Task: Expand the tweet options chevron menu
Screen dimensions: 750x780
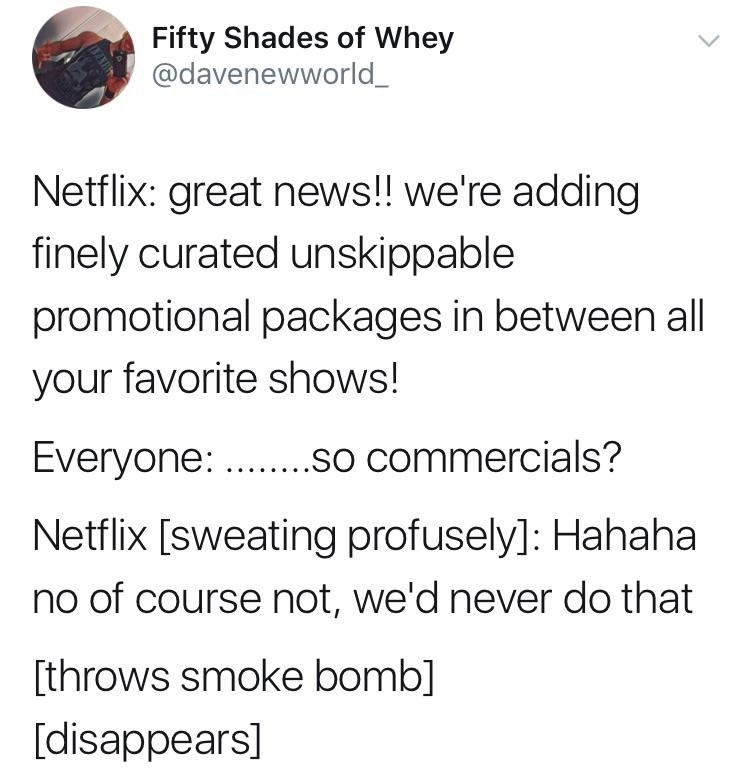Action: point(708,40)
